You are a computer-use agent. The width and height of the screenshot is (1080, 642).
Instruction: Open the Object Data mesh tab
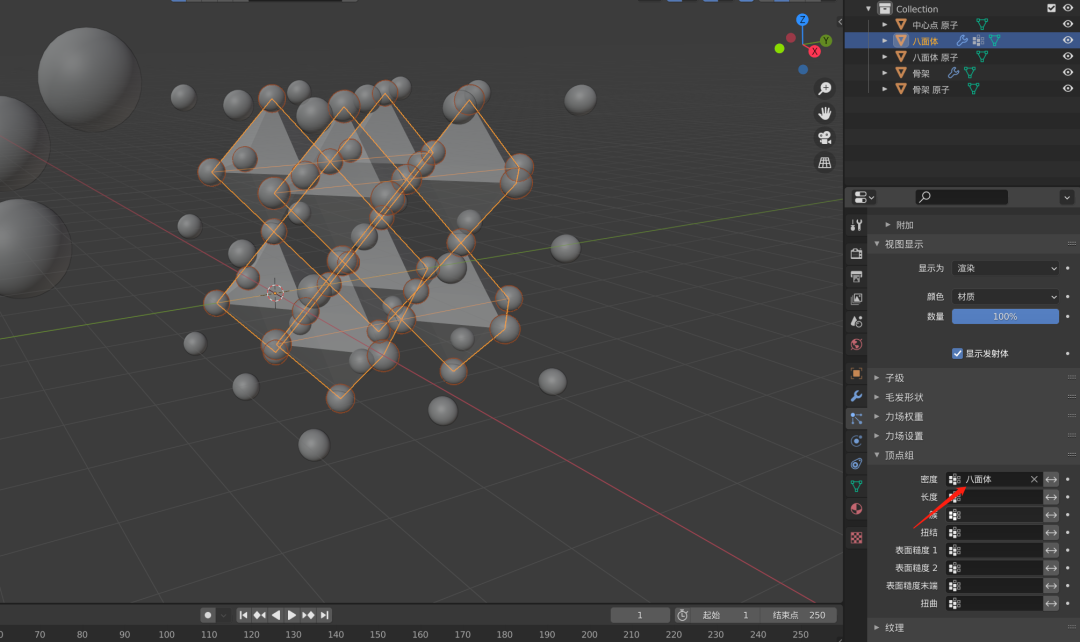856,486
